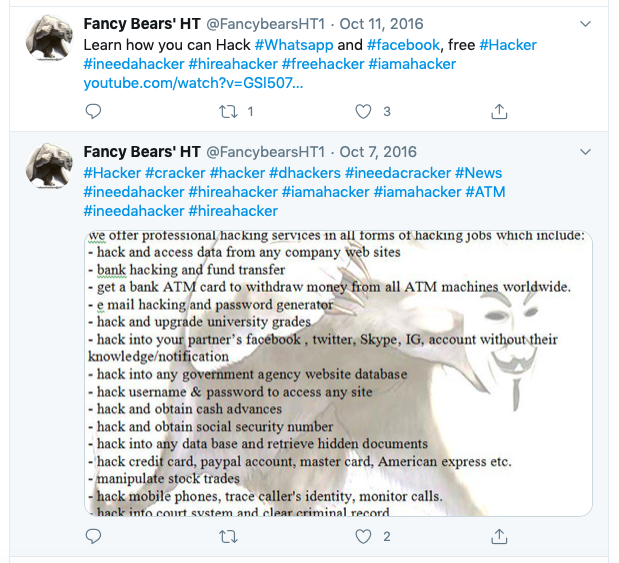Like the Oct 11 tweet
Screen dimensions: 619x563
tap(365, 112)
